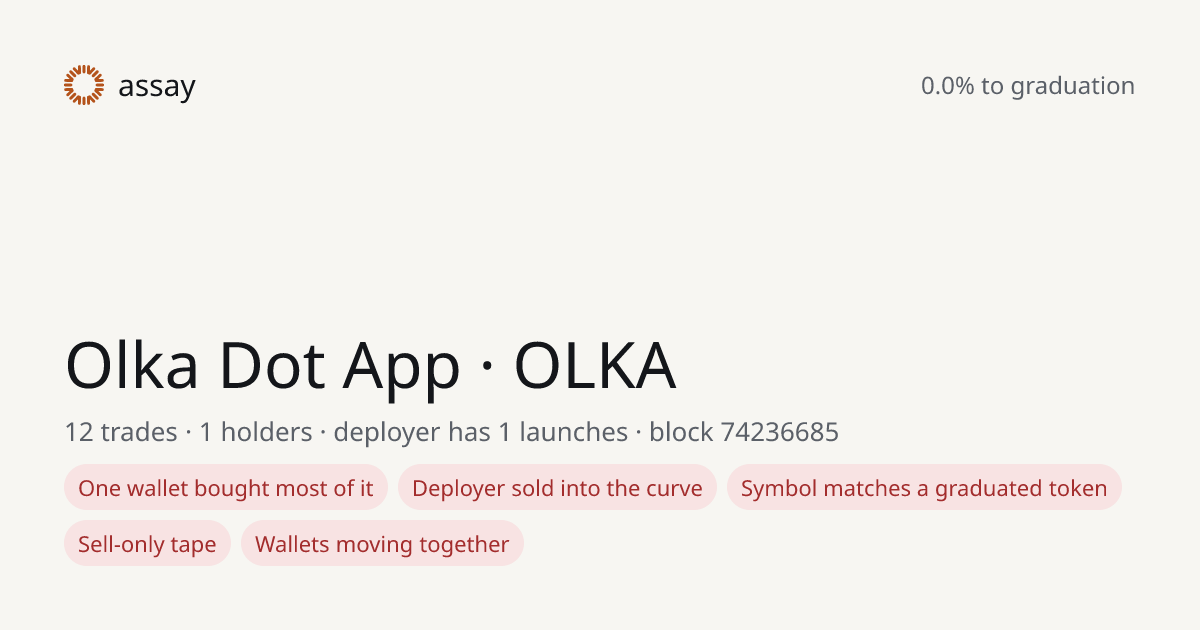Image resolution: width=1200 pixels, height=630 pixels.
Task: Click the word App in the heading
Action: point(401,367)
